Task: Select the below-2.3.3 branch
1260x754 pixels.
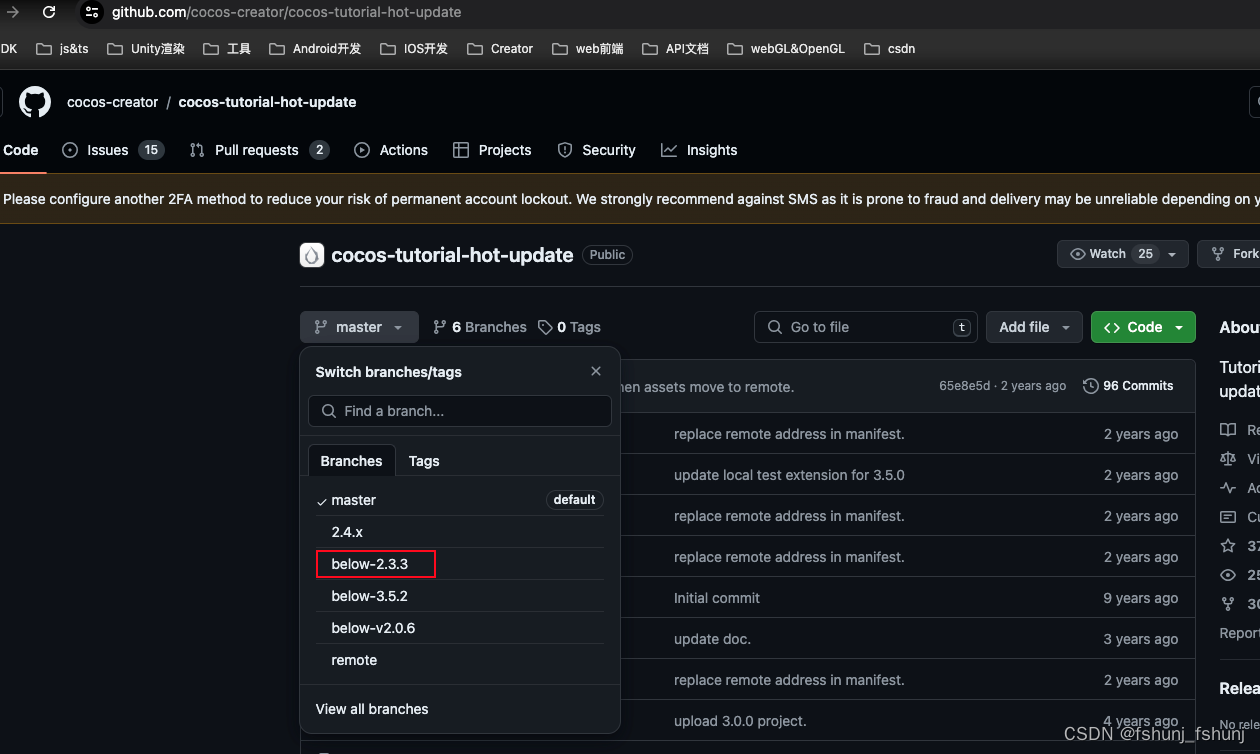Action: tap(460, 564)
